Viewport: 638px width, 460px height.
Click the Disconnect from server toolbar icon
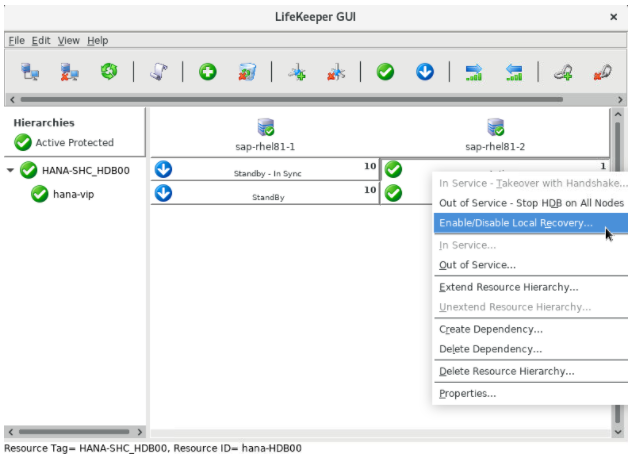pos(70,72)
